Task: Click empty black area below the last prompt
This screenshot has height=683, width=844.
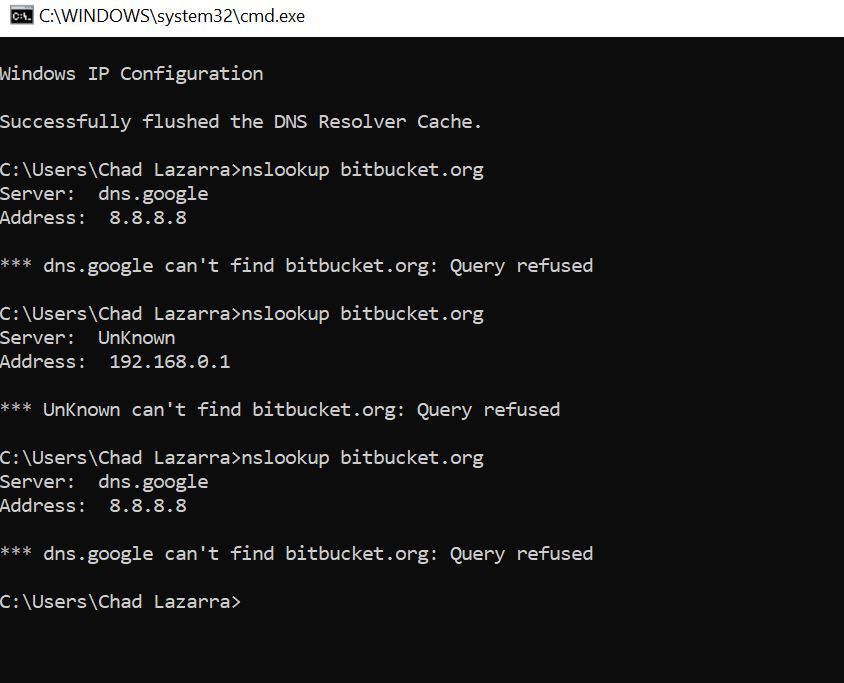Action: (422, 649)
